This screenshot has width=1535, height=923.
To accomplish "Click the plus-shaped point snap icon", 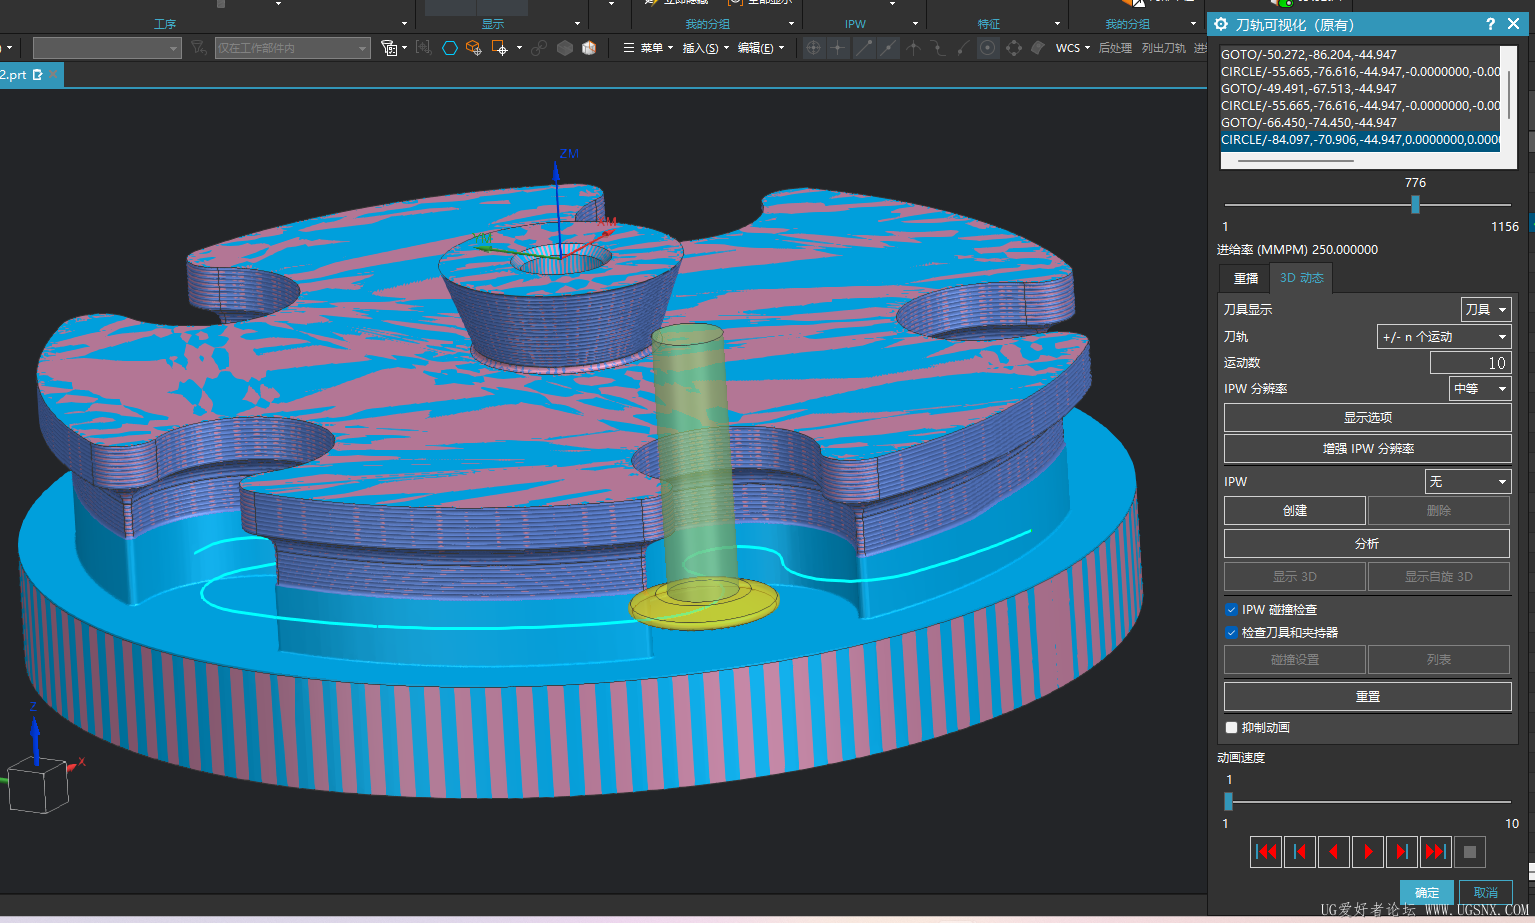I will click(x=838, y=48).
